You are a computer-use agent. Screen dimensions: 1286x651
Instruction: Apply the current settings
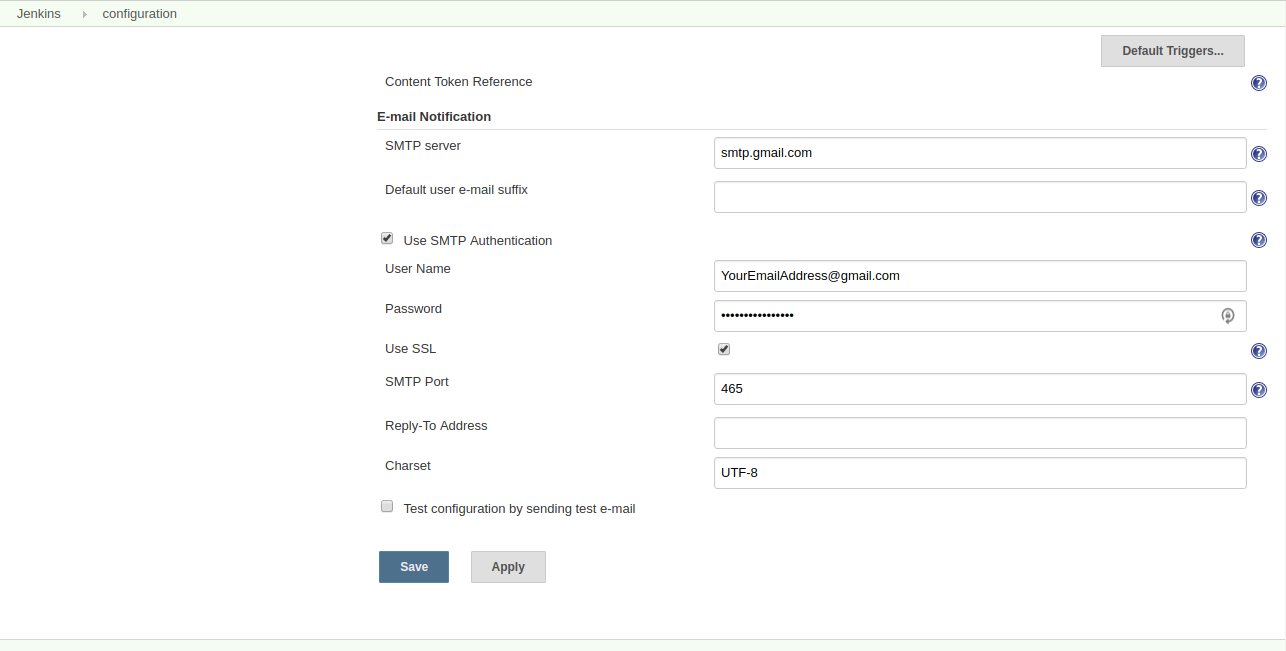click(x=508, y=566)
